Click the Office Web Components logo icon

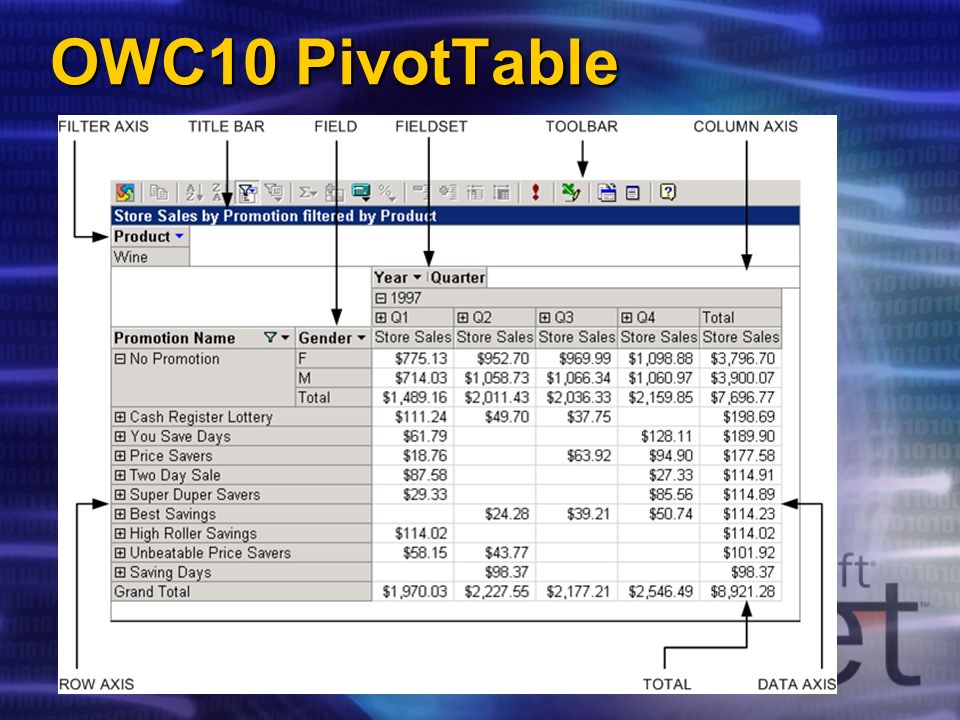pos(125,193)
